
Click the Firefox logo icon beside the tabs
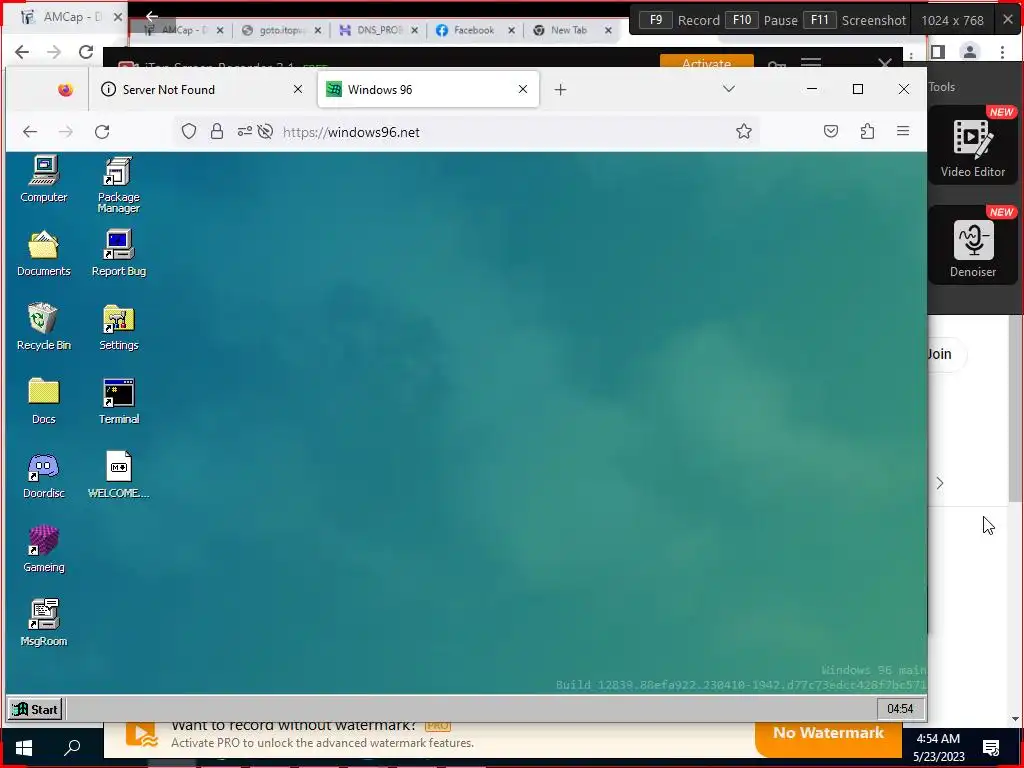click(x=65, y=89)
